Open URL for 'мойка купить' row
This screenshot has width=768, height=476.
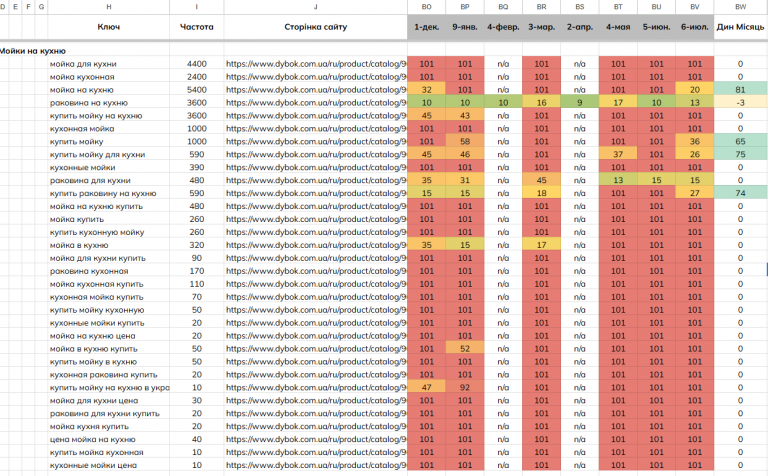(316, 219)
